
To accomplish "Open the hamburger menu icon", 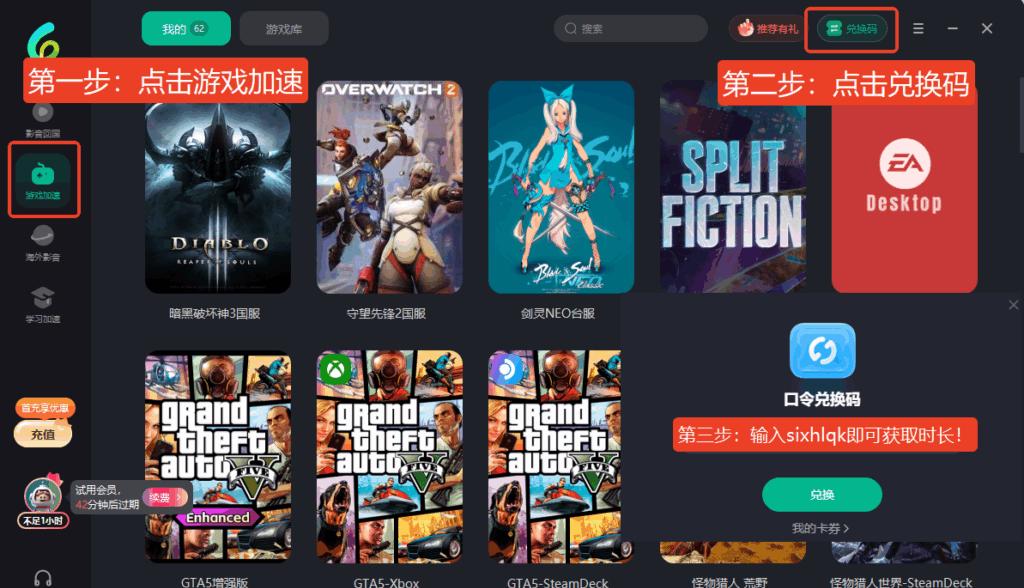I will (x=918, y=29).
